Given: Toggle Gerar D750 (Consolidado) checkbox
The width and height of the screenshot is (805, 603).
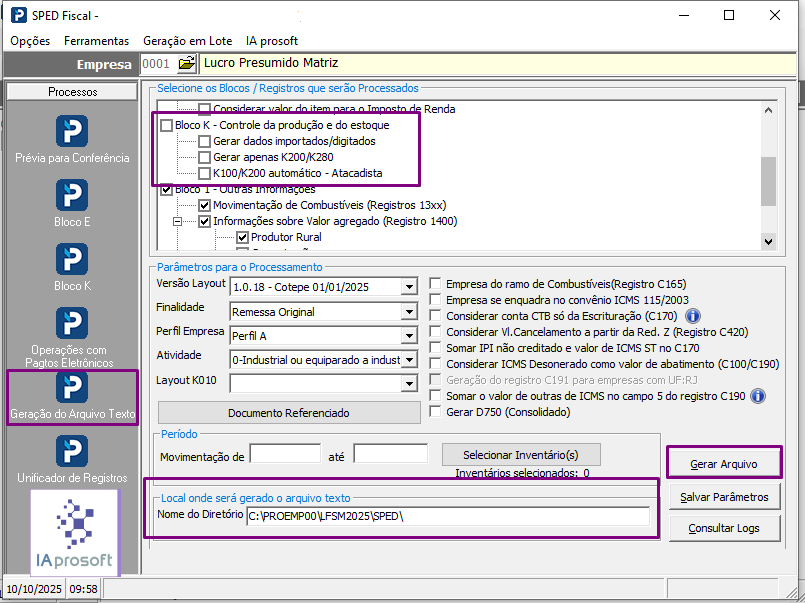Looking at the screenshot, I should coord(435,412).
